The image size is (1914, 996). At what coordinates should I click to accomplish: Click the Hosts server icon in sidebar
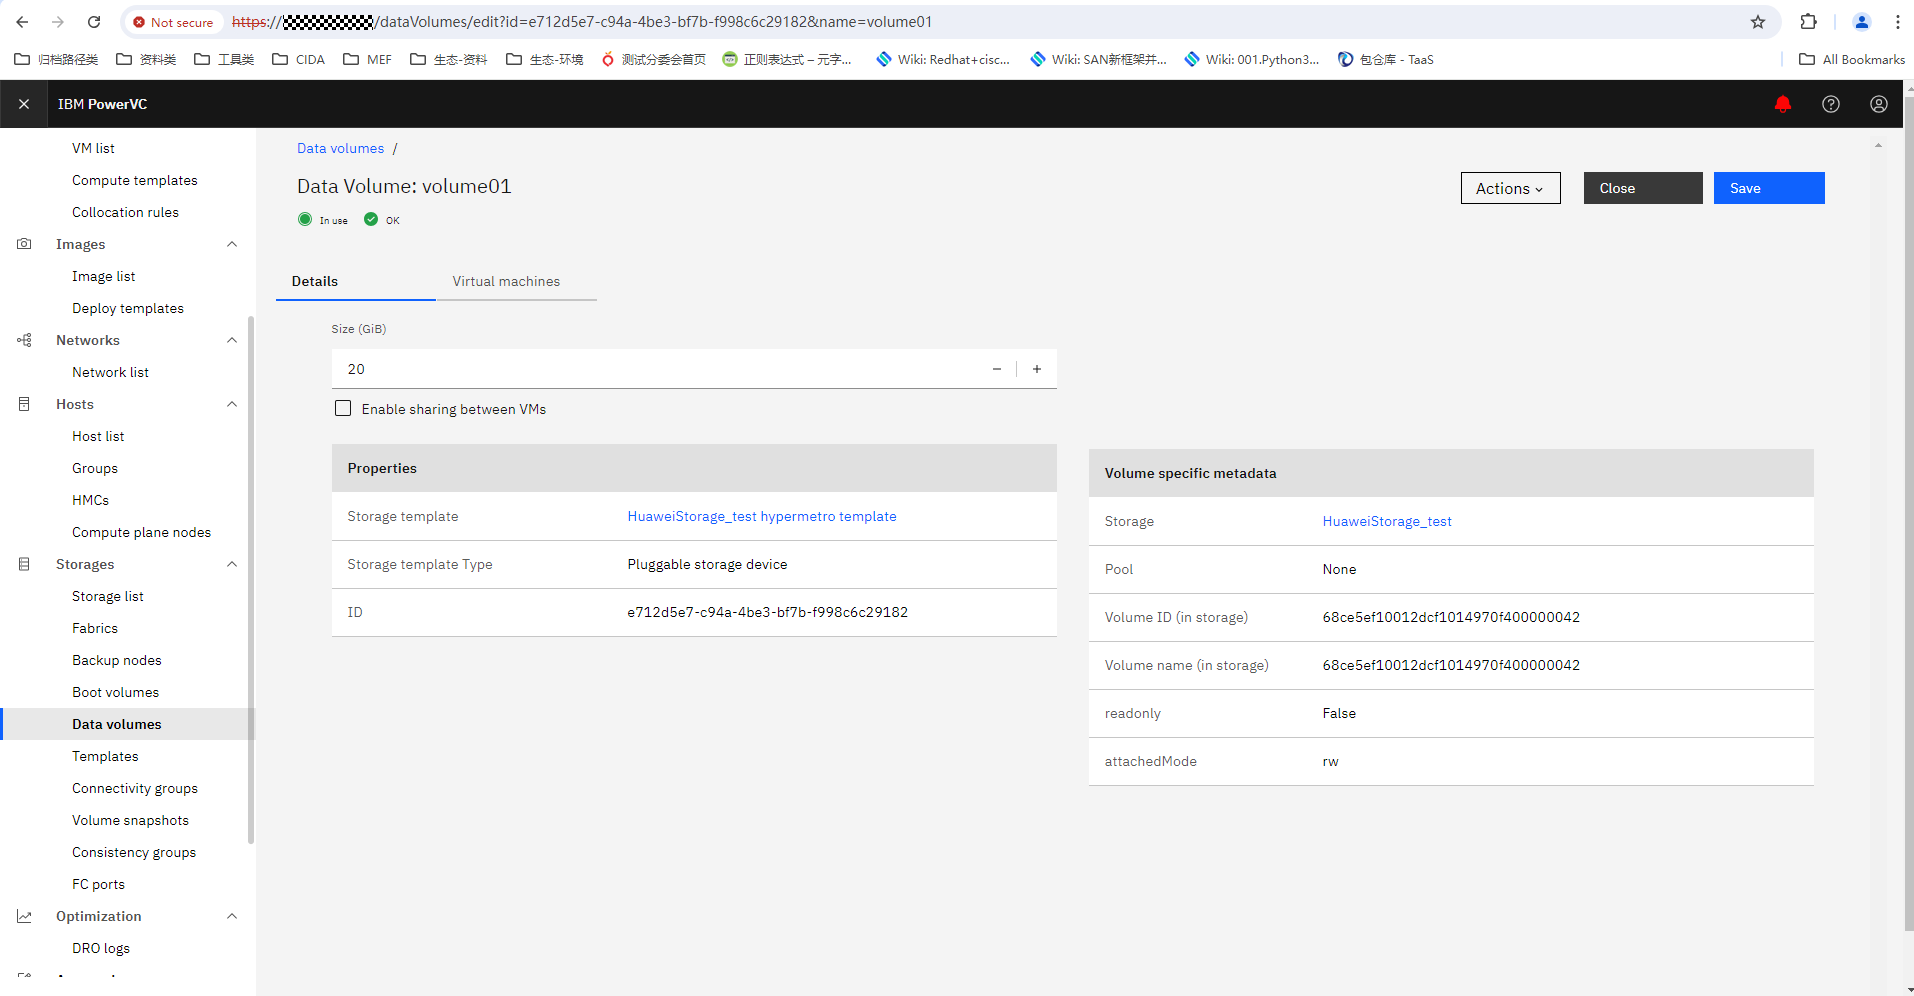[24, 404]
